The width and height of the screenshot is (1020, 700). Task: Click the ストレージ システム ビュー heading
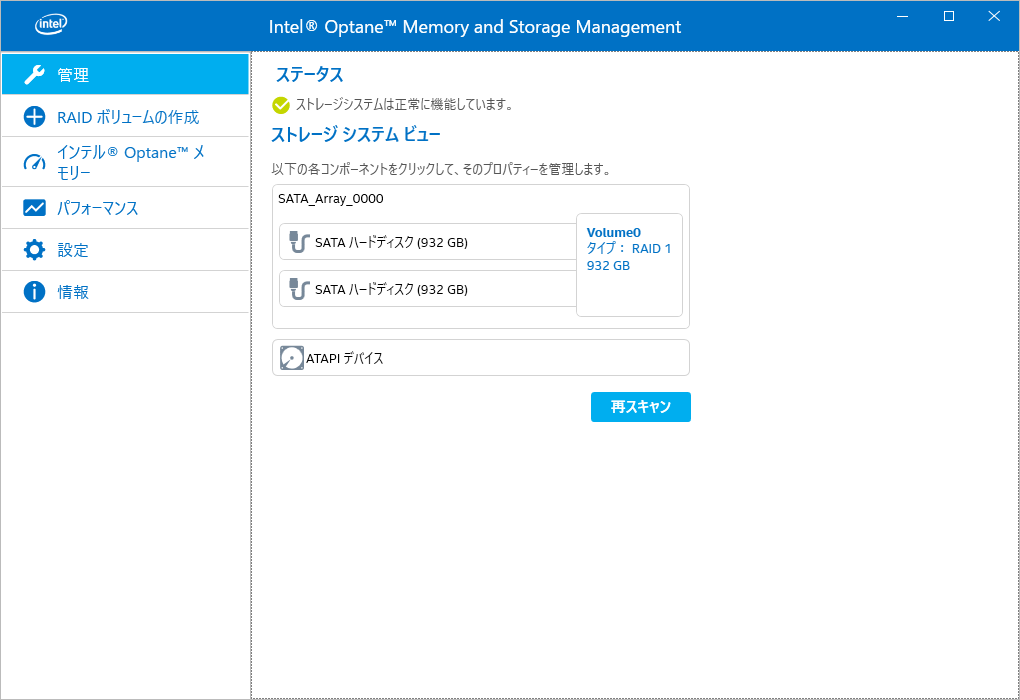pyautogui.click(x=356, y=135)
